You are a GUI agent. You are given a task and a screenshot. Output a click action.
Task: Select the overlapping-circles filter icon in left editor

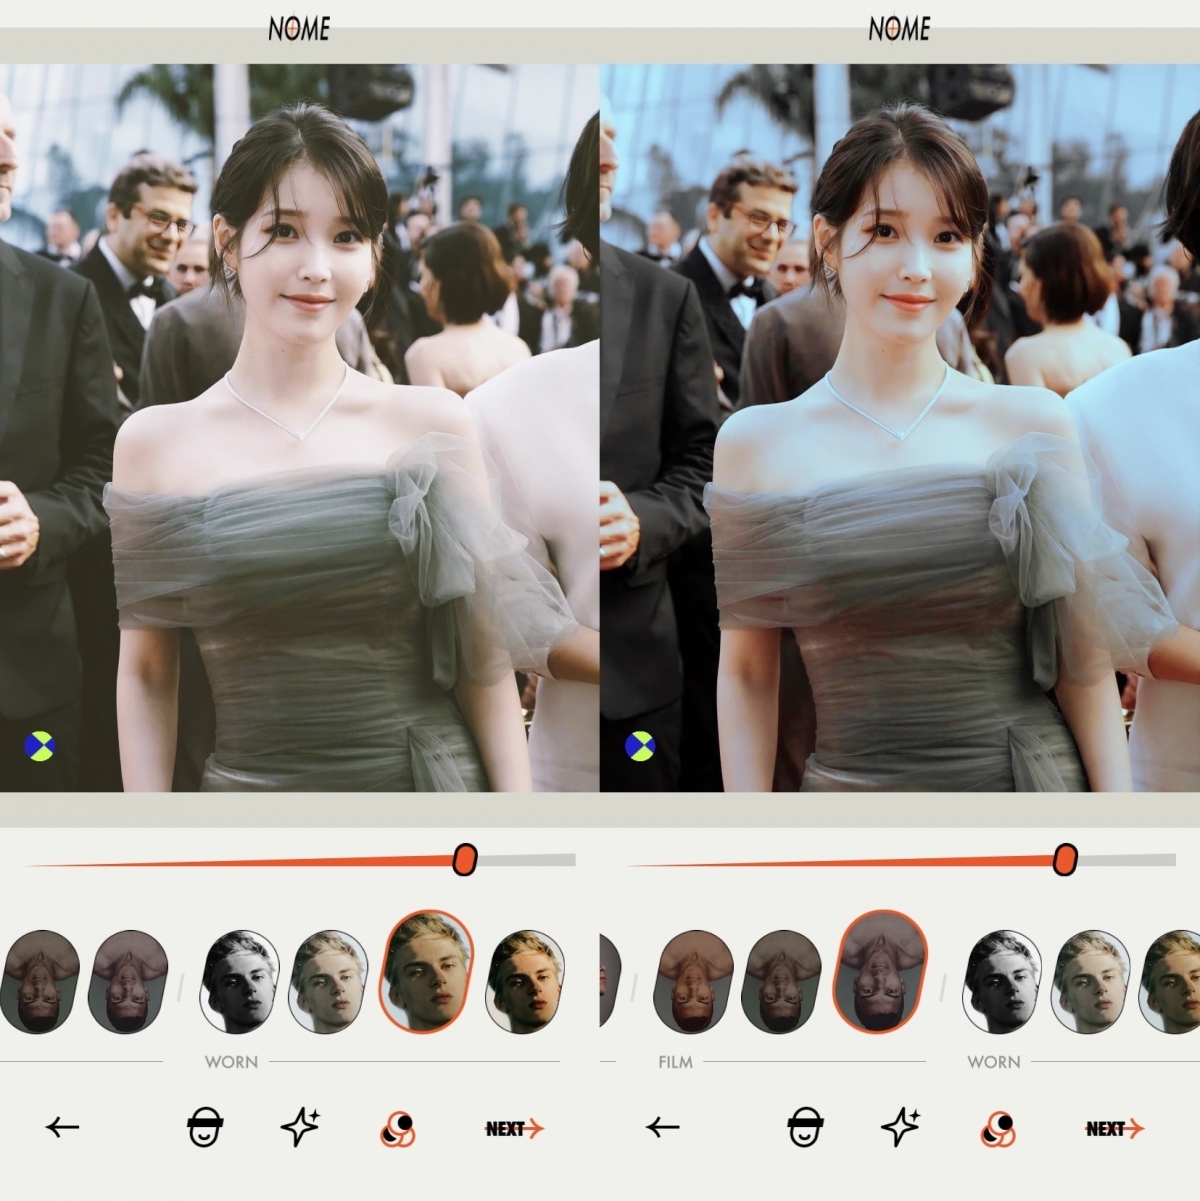point(398,1128)
